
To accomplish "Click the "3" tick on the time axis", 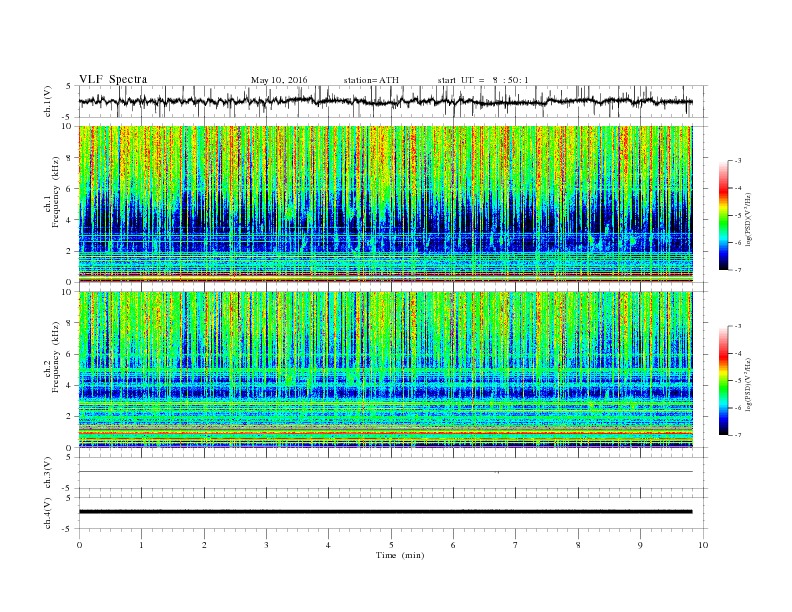I will coord(266,545).
